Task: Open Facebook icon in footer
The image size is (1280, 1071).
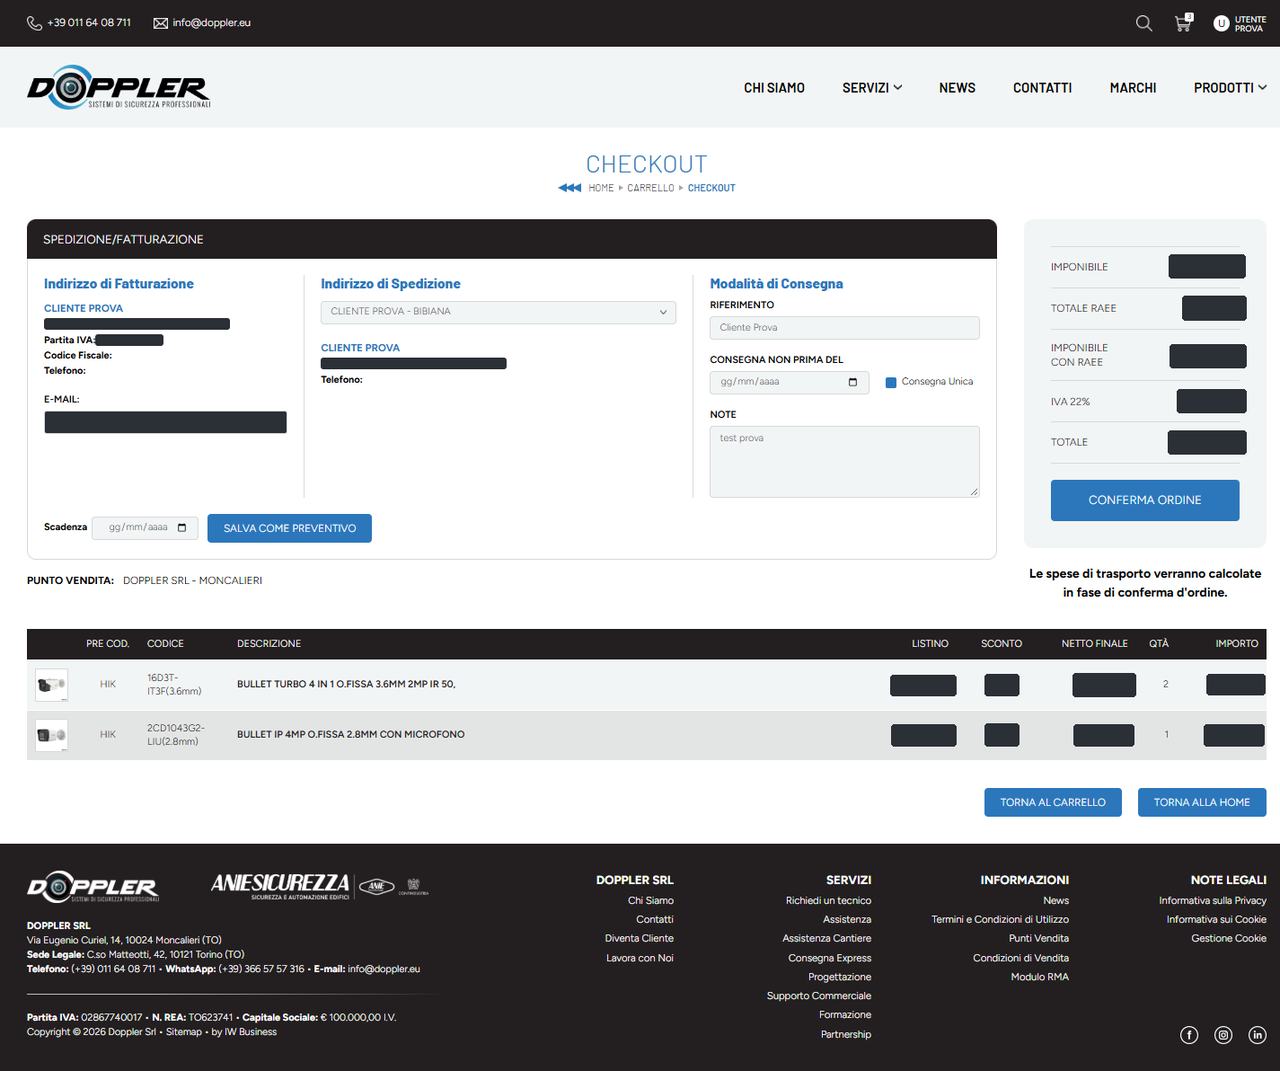Action: pos(1189,1035)
